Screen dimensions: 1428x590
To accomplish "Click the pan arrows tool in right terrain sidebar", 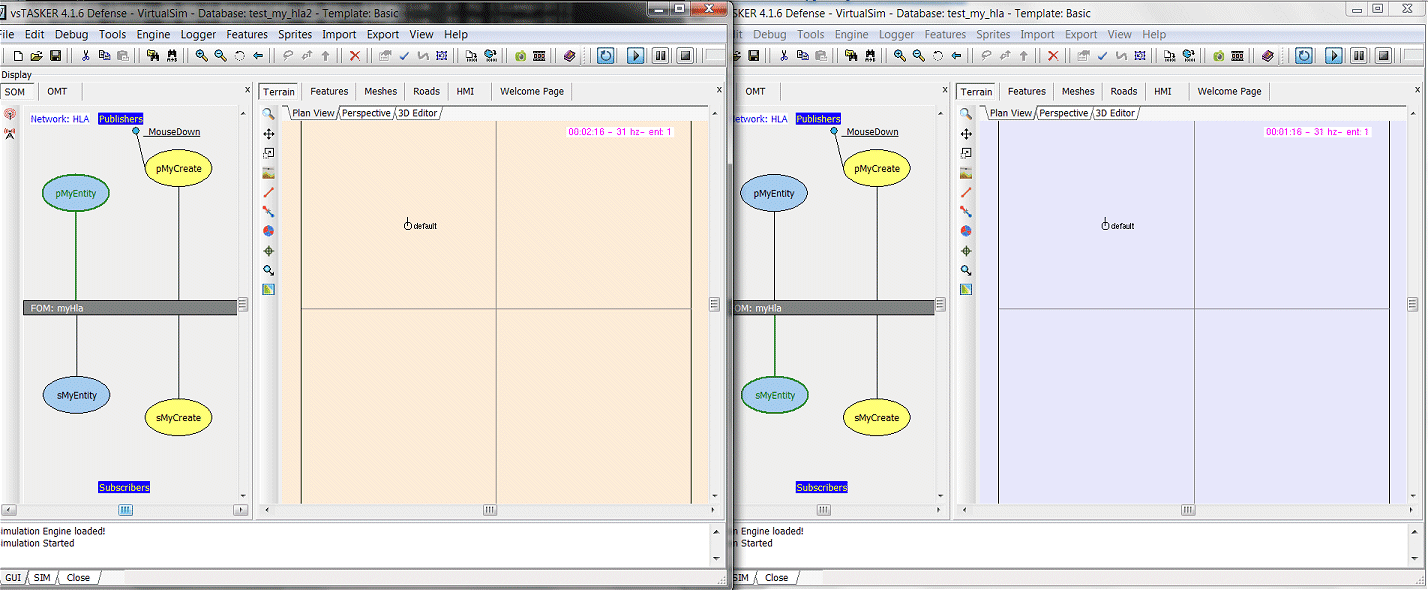I will coord(966,134).
